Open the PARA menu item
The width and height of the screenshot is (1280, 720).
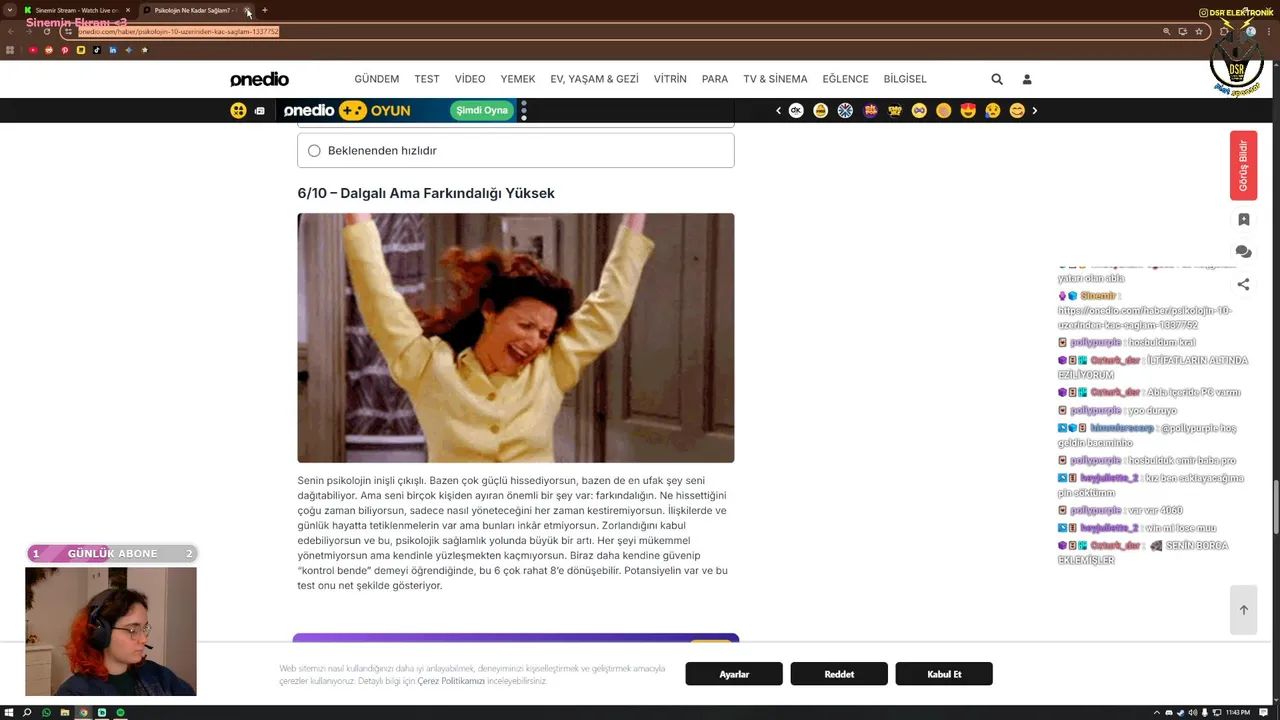tap(715, 79)
